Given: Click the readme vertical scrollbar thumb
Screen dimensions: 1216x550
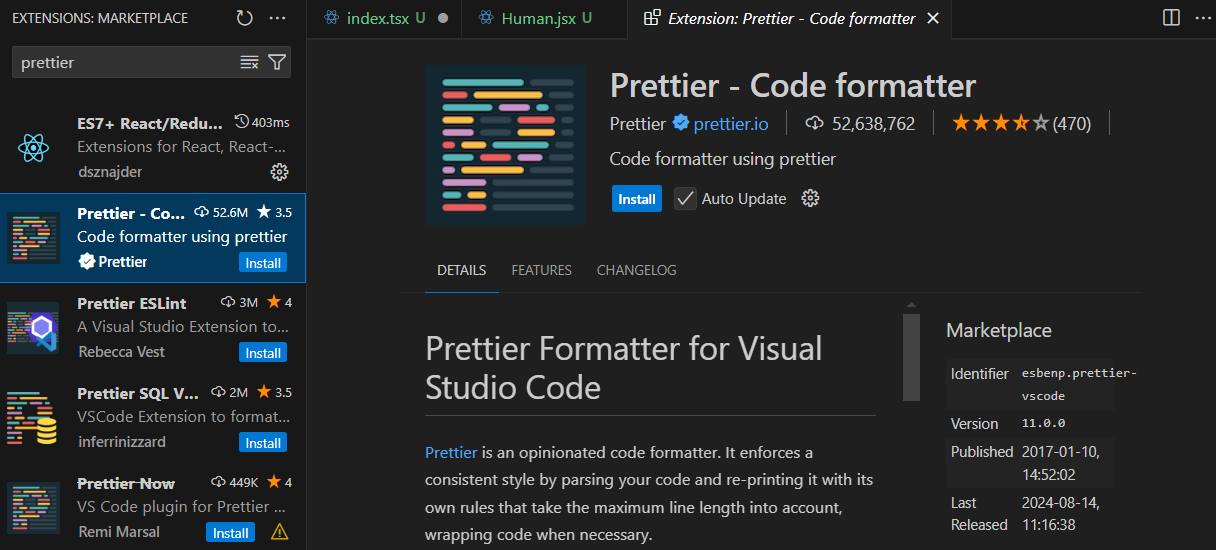Looking at the screenshot, I should coord(911,357).
